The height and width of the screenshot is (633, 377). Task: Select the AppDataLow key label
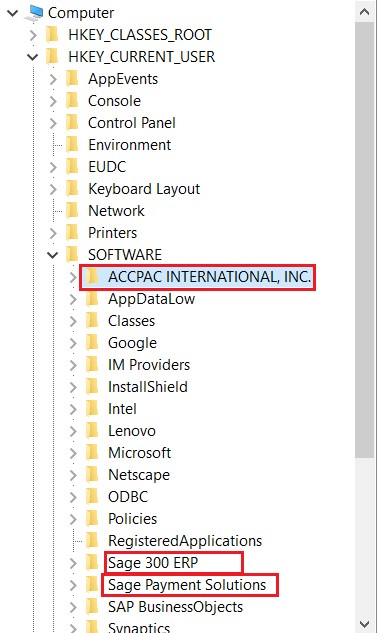point(151,299)
